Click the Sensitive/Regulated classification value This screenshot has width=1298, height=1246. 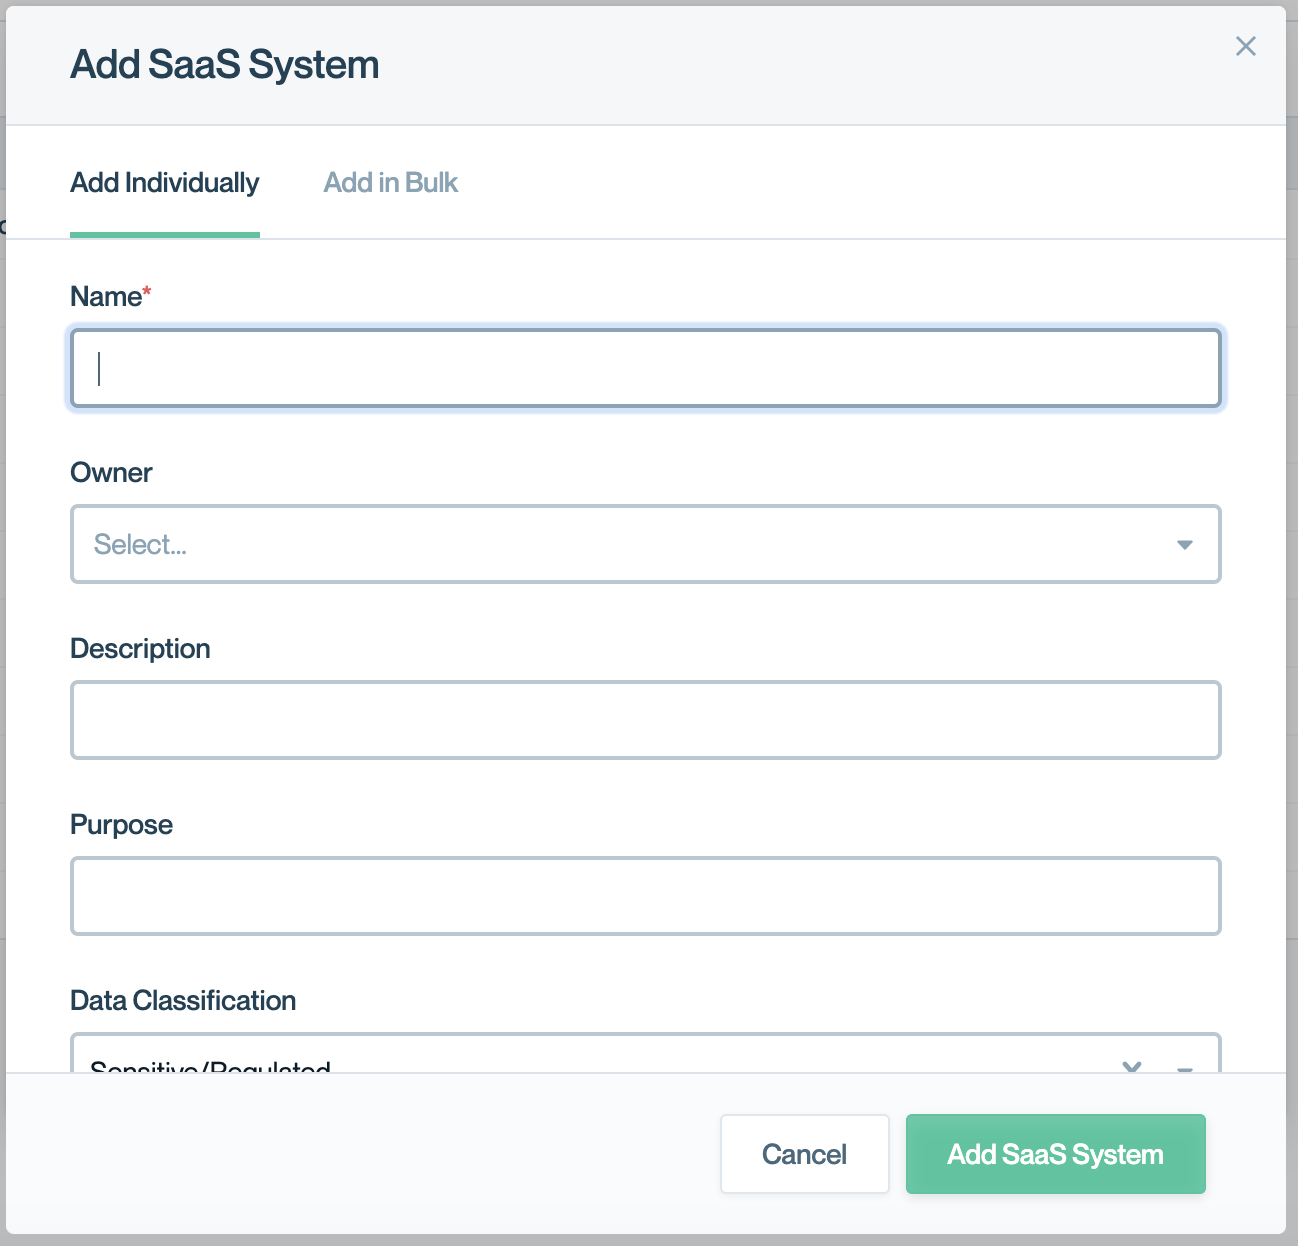(210, 1066)
